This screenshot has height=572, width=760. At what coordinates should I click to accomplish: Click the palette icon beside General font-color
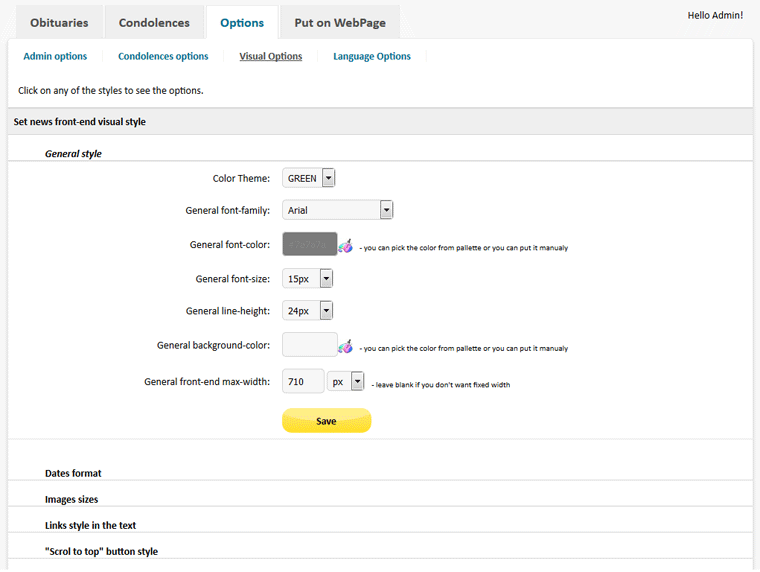coord(346,245)
